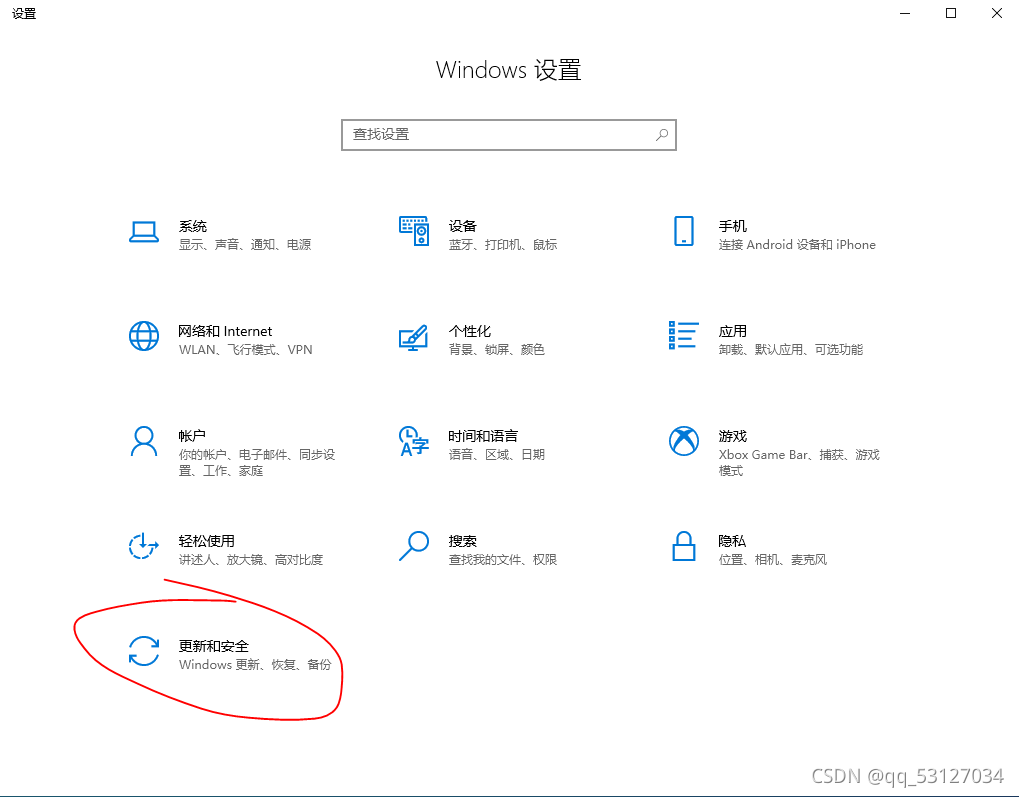Open the 应用 list icon
The height and width of the screenshot is (797, 1019).
[684, 335]
